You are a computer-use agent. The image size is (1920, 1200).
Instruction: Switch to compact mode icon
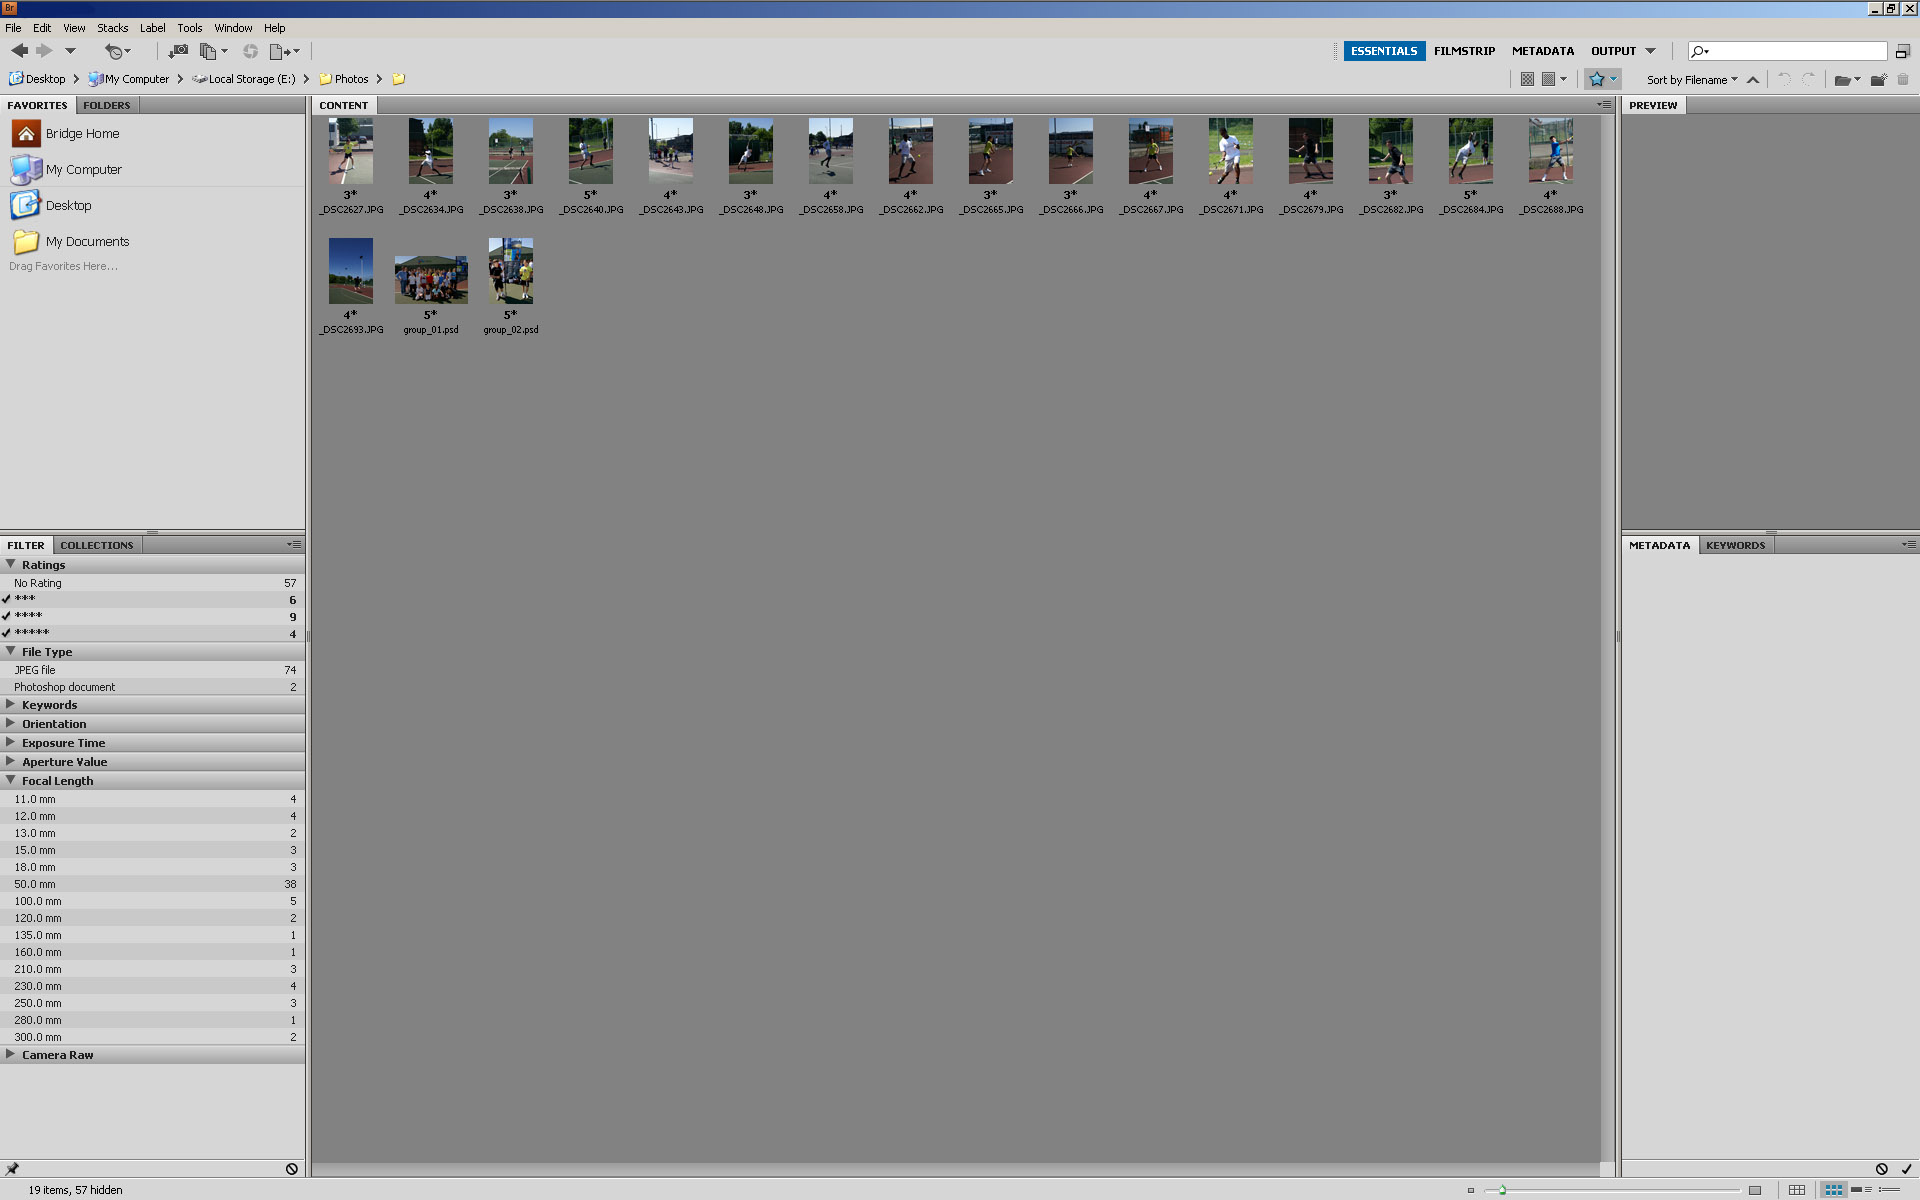tap(1902, 51)
